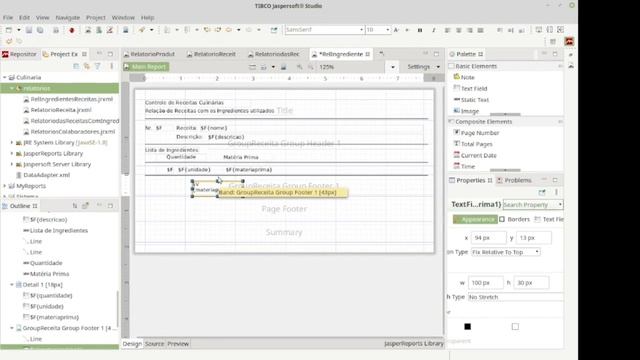Open the Window menu
The width and height of the screenshot is (640, 360).
coord(123,18)
